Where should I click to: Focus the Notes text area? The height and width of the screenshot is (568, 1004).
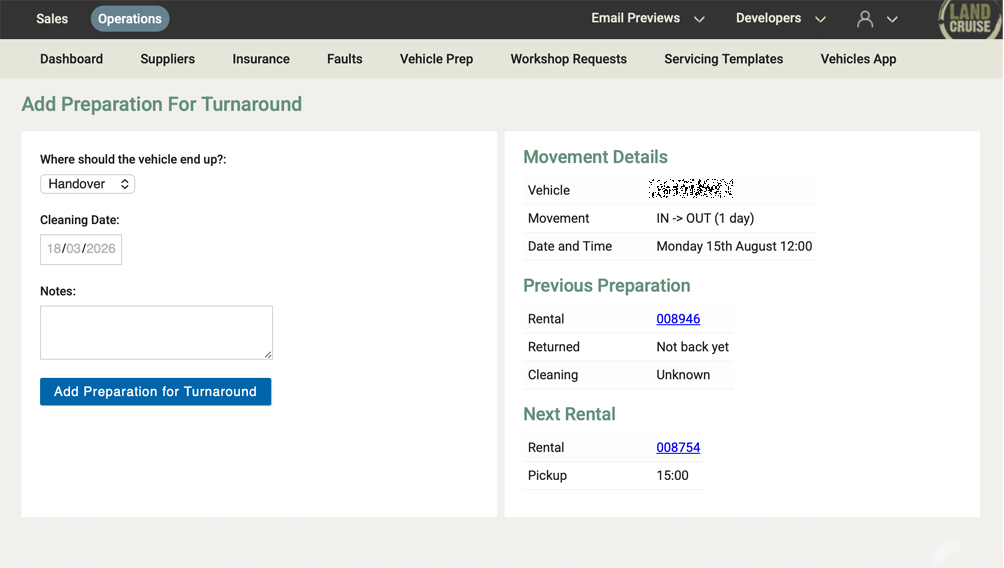pyautogui.click(x=156, y=332)
